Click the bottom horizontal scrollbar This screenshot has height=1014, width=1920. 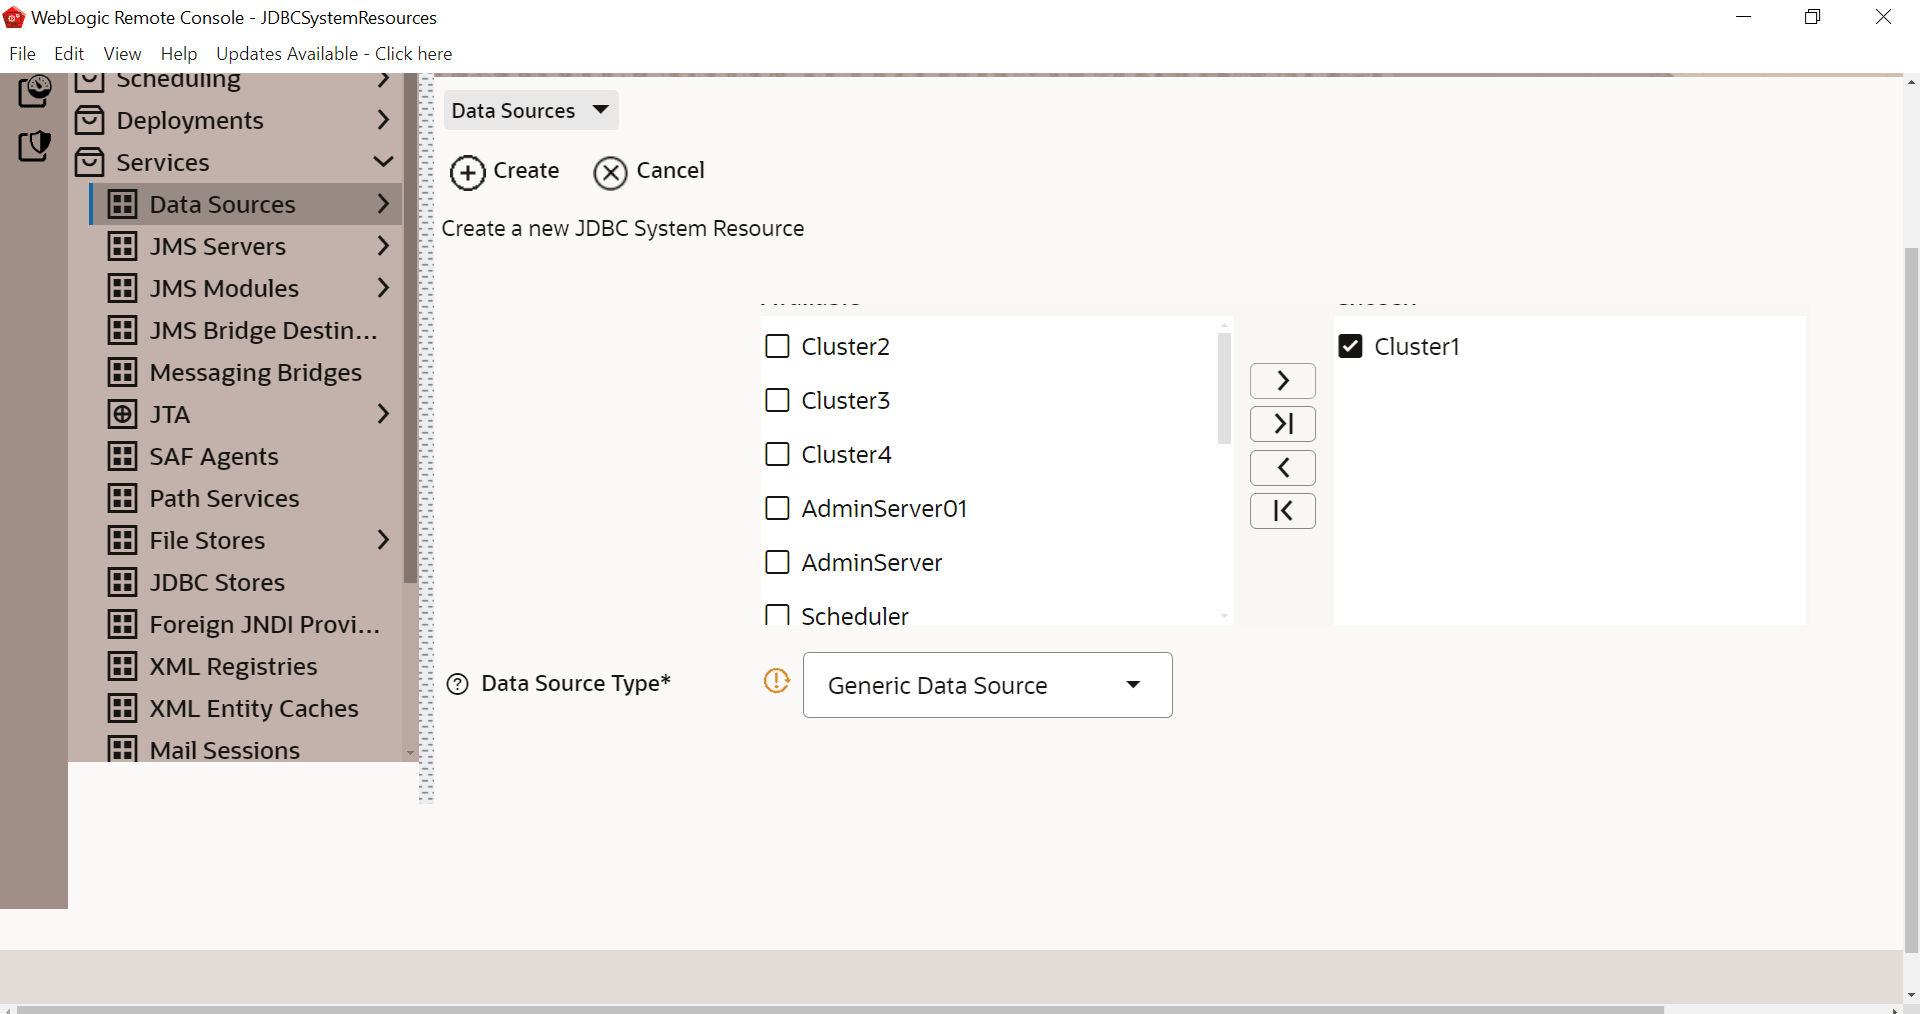pos(840,1009)
